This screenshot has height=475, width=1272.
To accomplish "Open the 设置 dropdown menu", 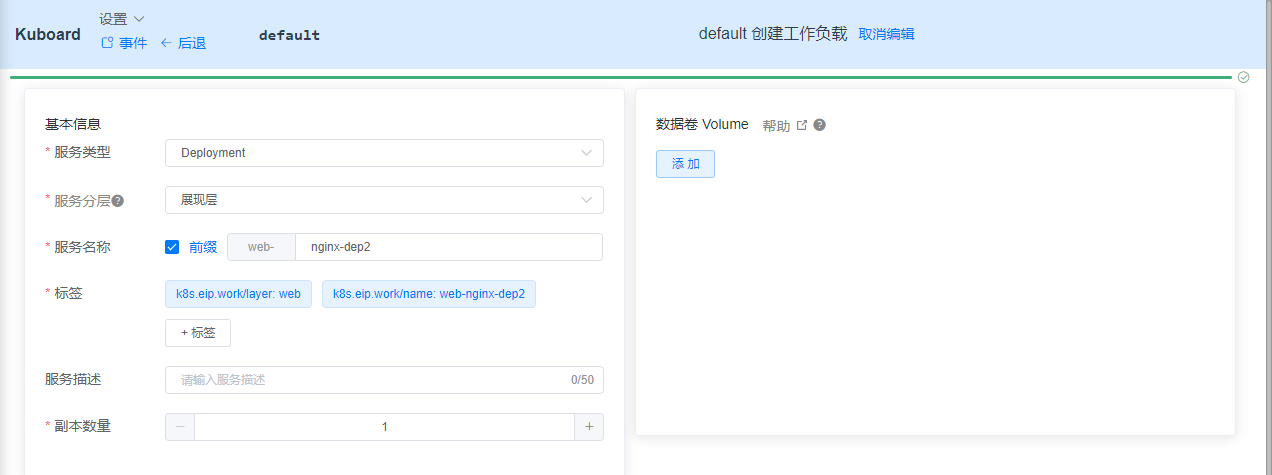I will pos(122,19).
